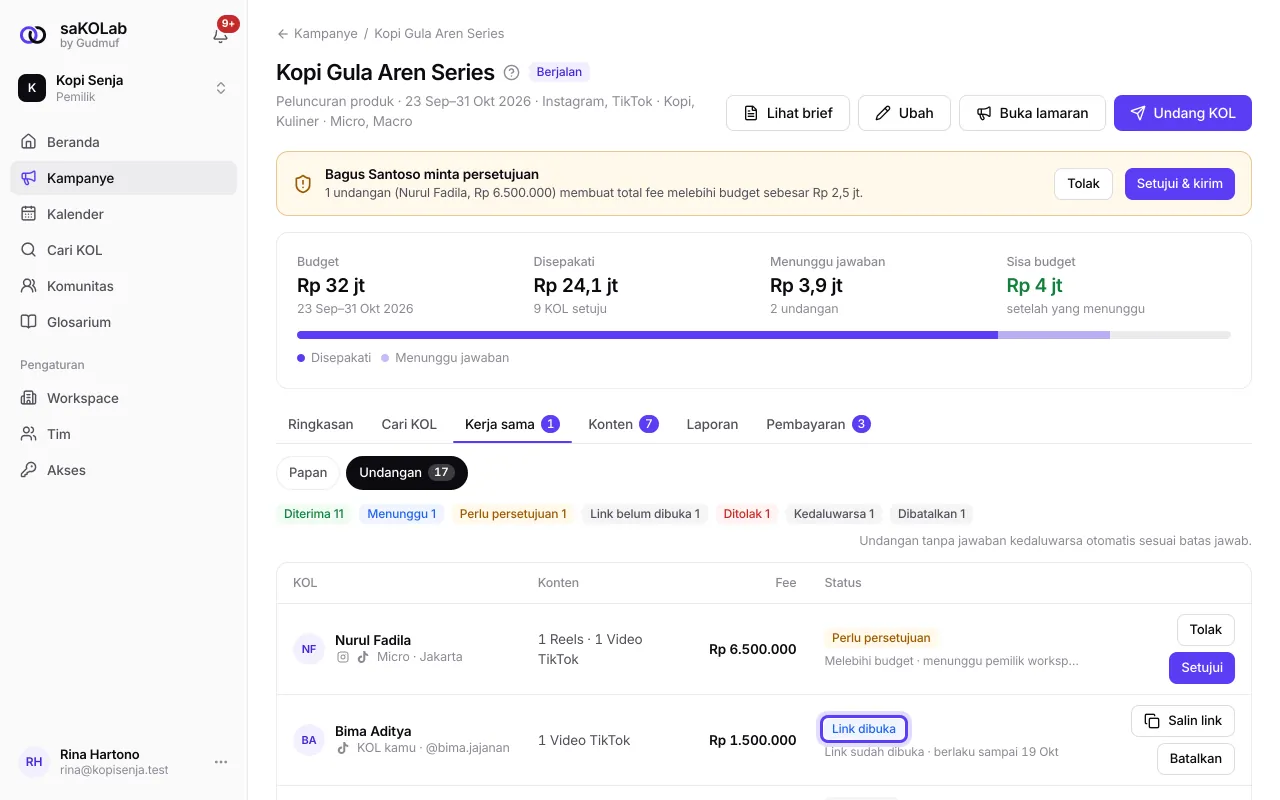This screenshot has height=800, width=1280.
Task: Open Beranda in the sidebar
Action: pyautogui.click(x=124, y=142)
